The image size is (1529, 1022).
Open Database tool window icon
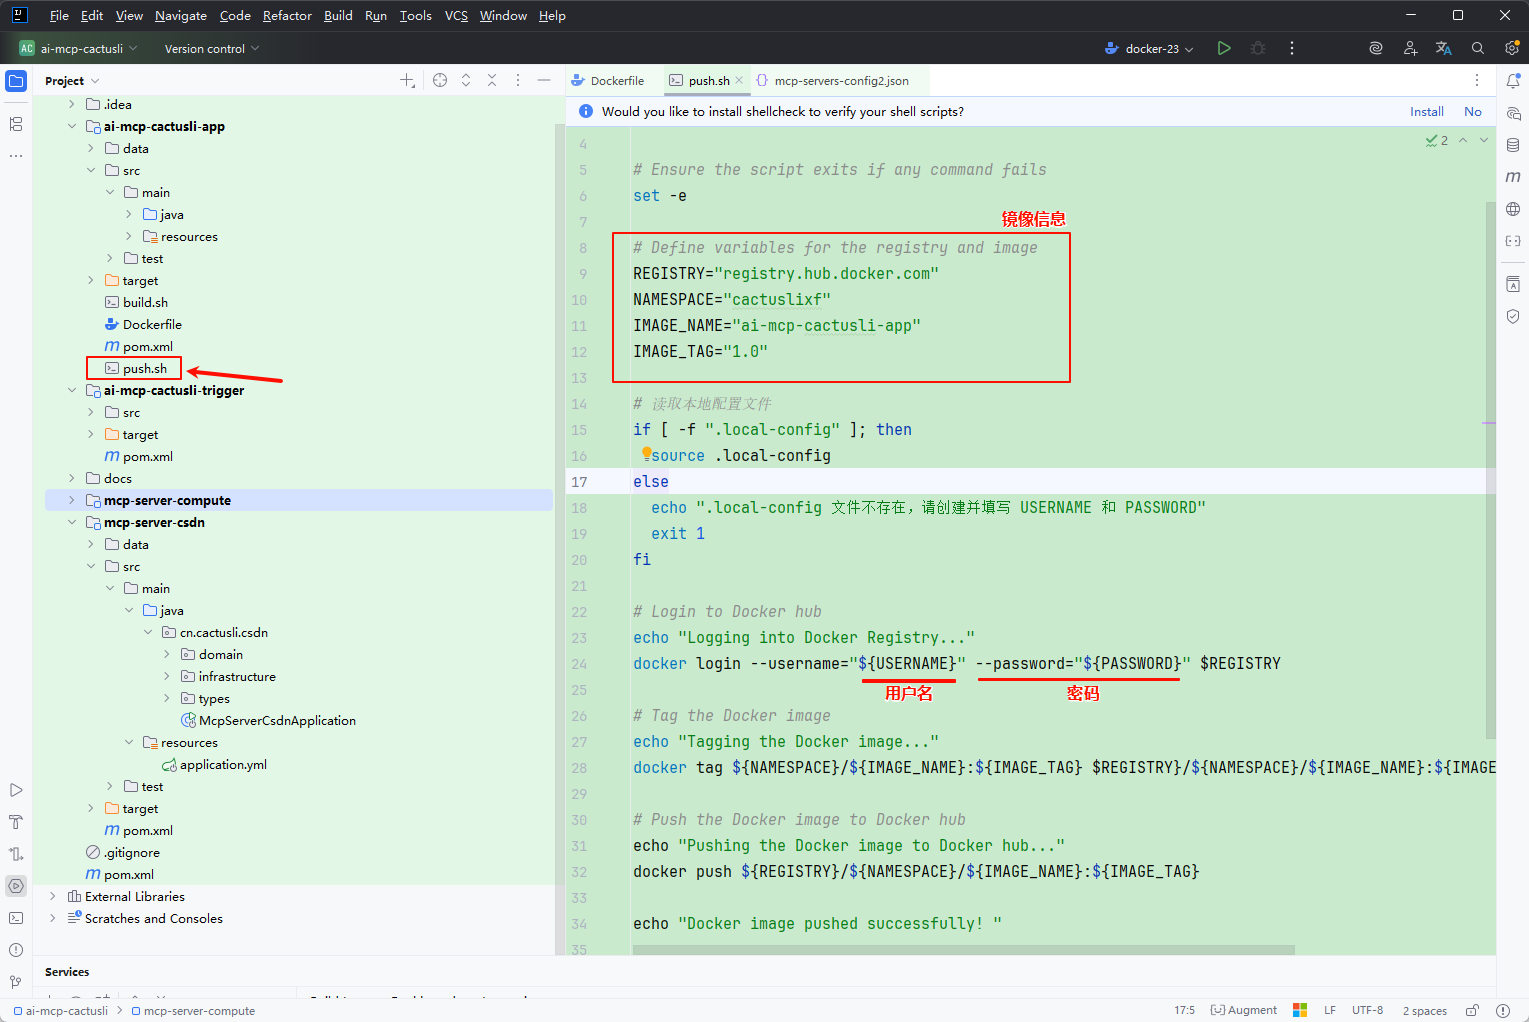tap(1513, 145)
